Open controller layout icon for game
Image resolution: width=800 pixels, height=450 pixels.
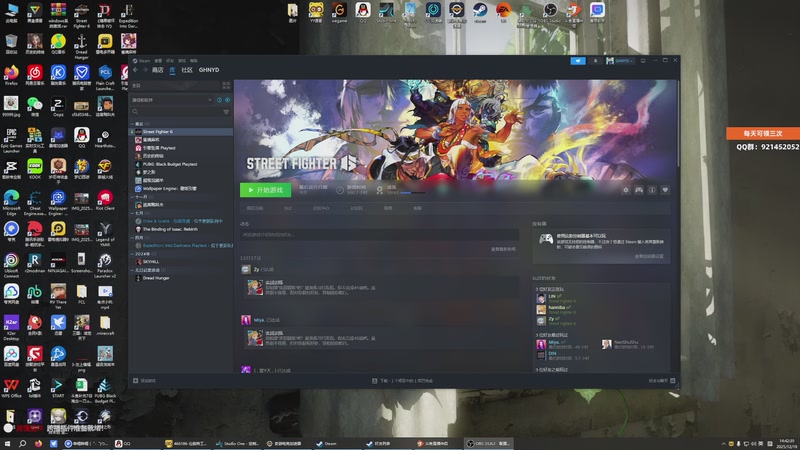coord(639,190)
